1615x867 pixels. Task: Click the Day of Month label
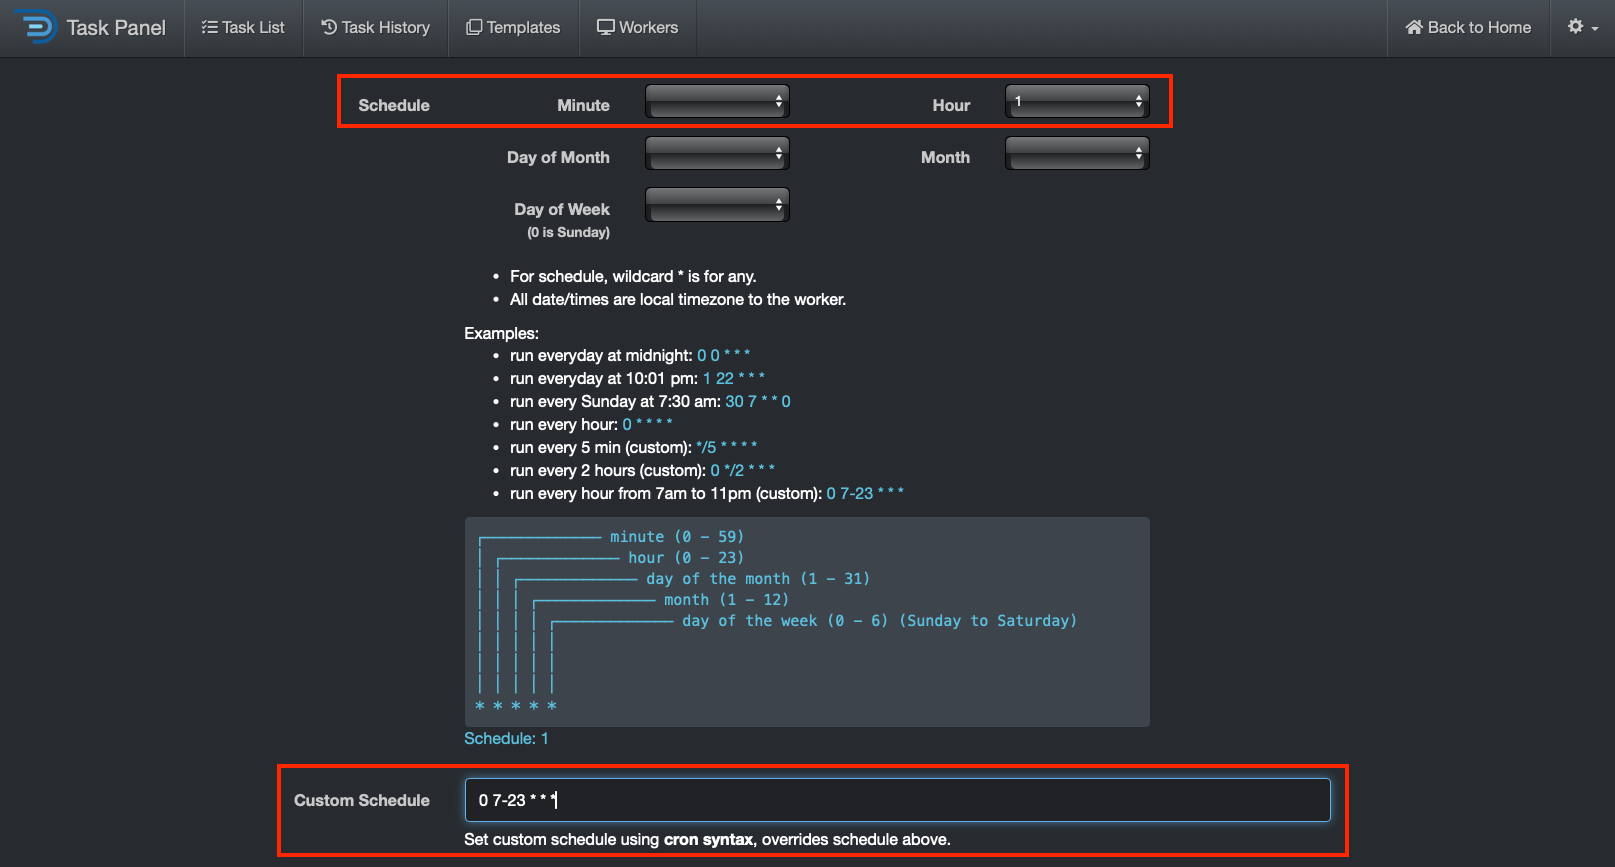point(558,157)
